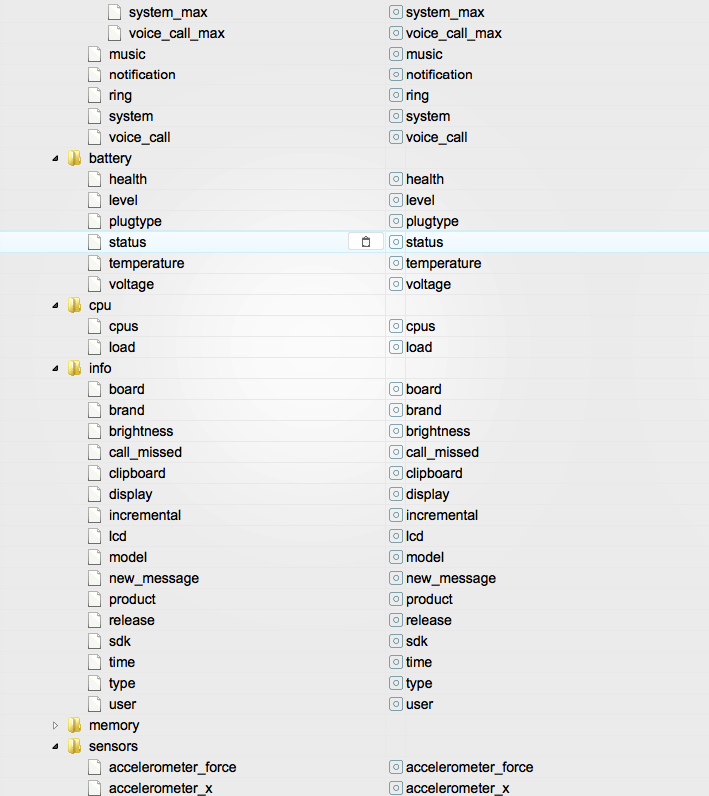Click the target icon beside right-column music
Screen dimensions: 709x796
point(396,54)
